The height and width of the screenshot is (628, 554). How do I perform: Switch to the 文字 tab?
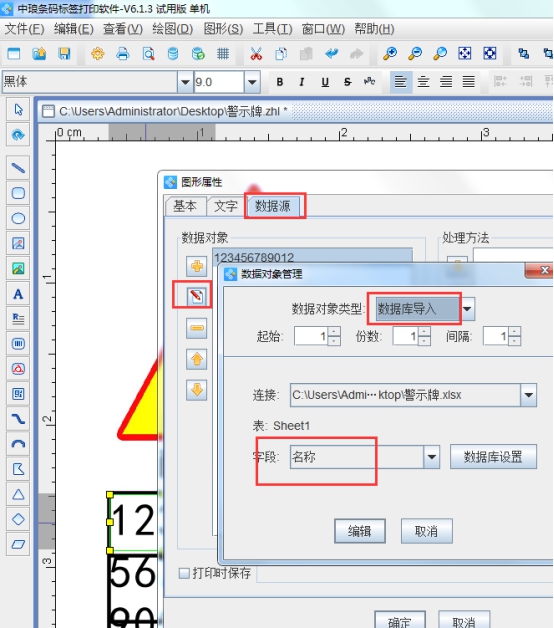pyautogui.click(x=226, y=206)
